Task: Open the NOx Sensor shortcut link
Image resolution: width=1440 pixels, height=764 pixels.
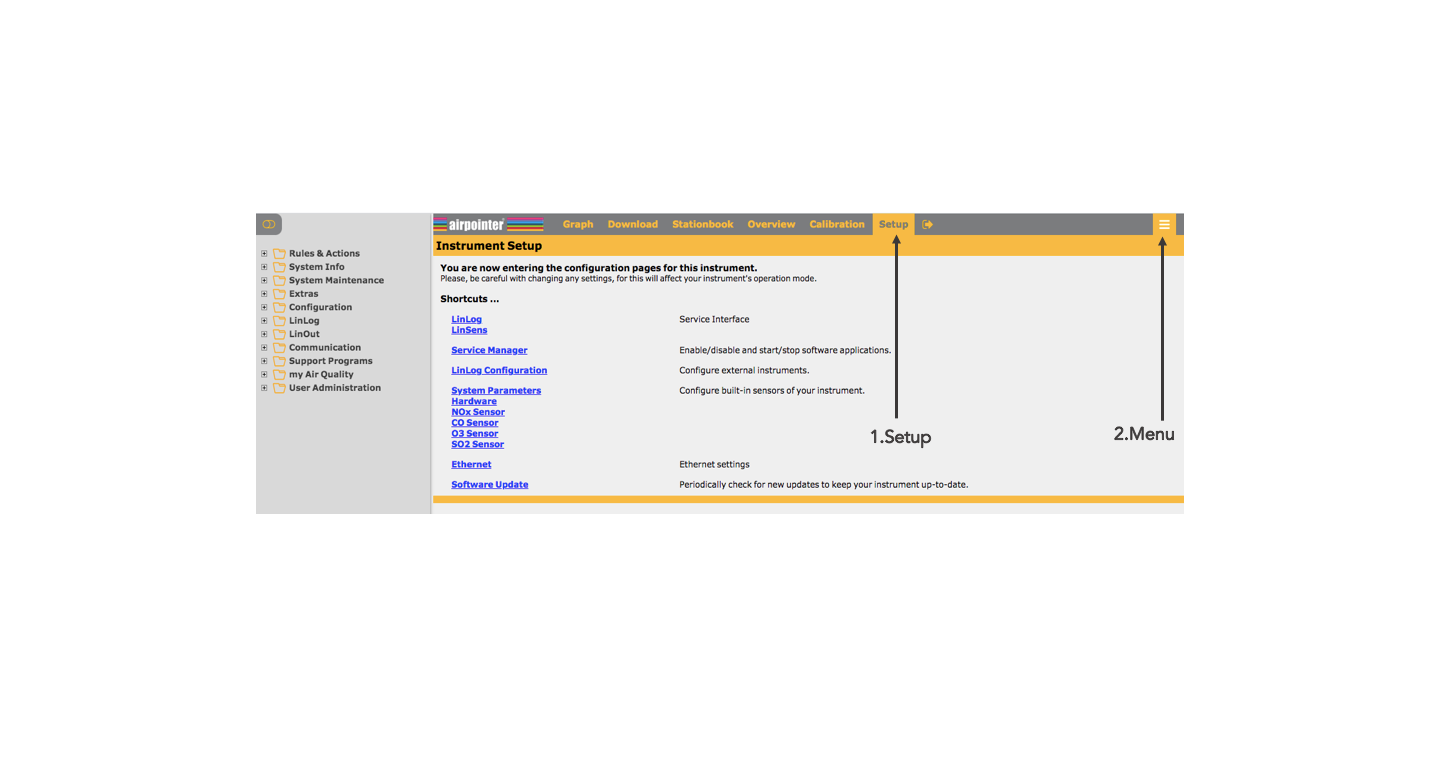Action: 477,412
